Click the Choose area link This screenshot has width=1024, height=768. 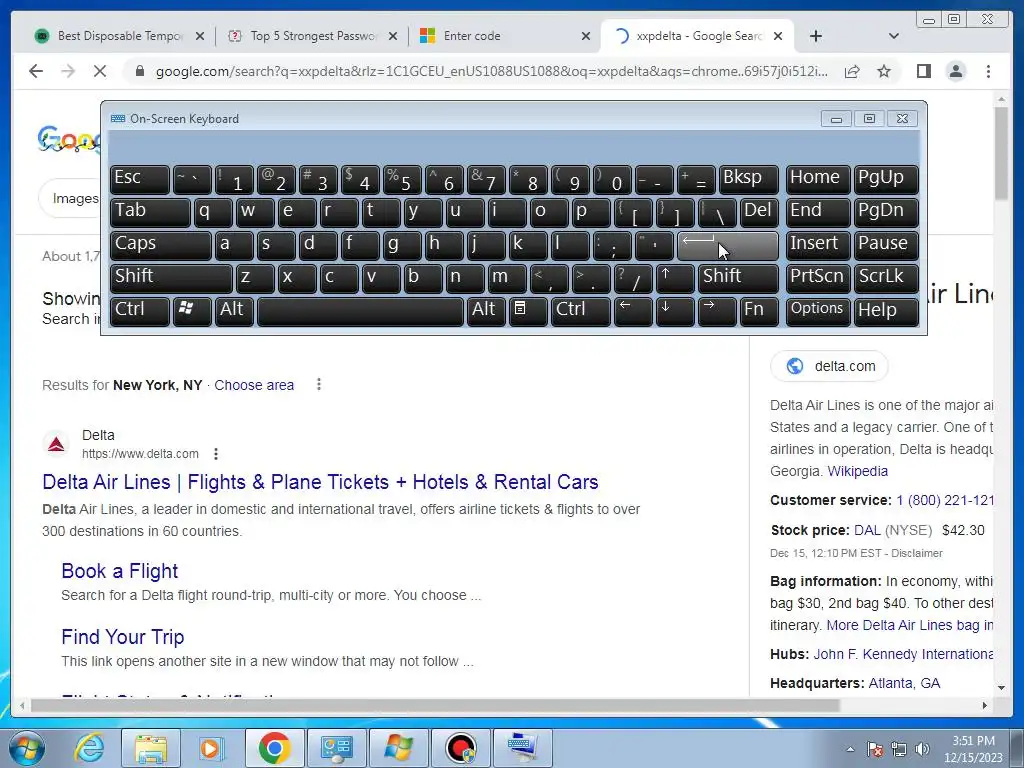pos(254,385)
